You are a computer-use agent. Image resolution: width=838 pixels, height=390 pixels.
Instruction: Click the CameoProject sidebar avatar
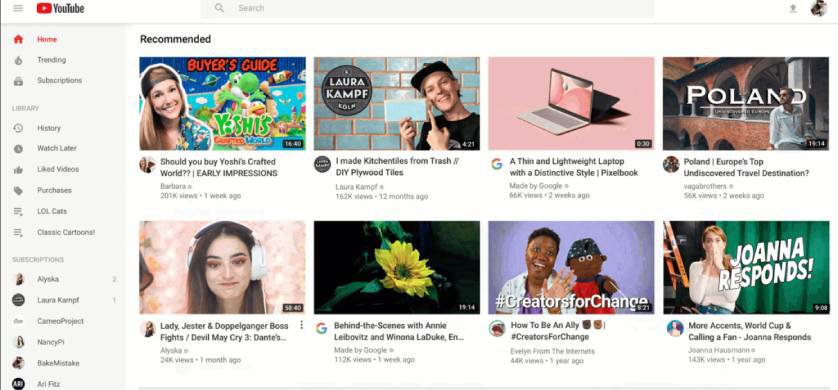pyautogui.click(x=19, y=321)
